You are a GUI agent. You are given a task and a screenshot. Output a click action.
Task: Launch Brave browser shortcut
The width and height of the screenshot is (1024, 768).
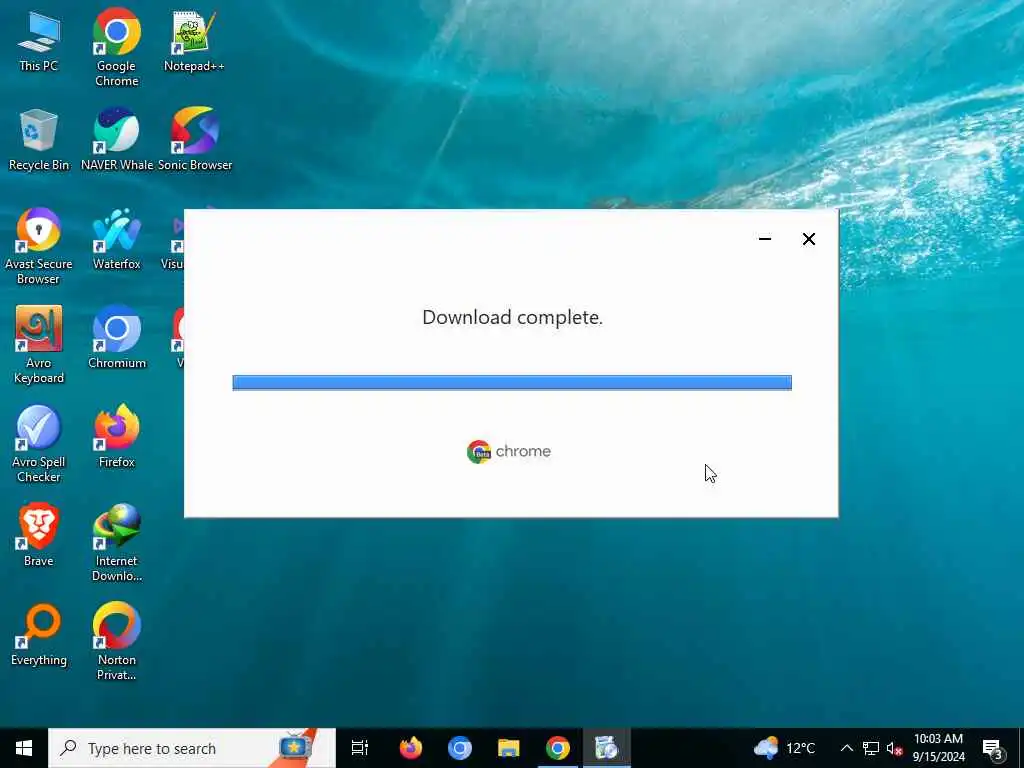[39, 536]
